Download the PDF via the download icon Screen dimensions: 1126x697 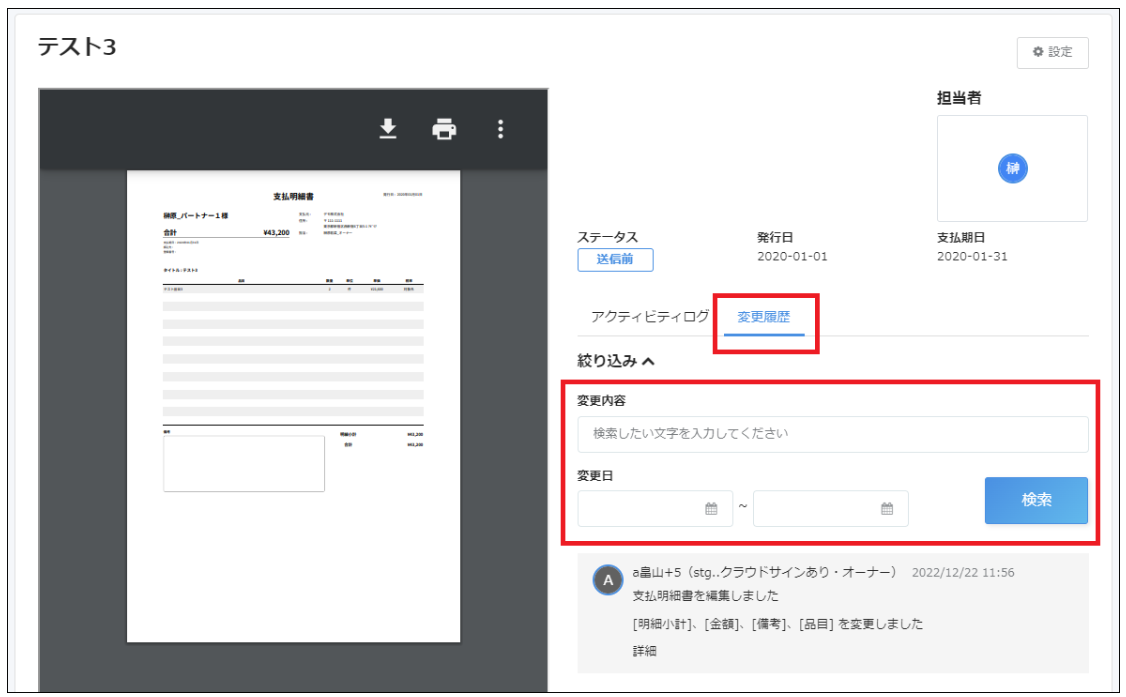[388, 129]
